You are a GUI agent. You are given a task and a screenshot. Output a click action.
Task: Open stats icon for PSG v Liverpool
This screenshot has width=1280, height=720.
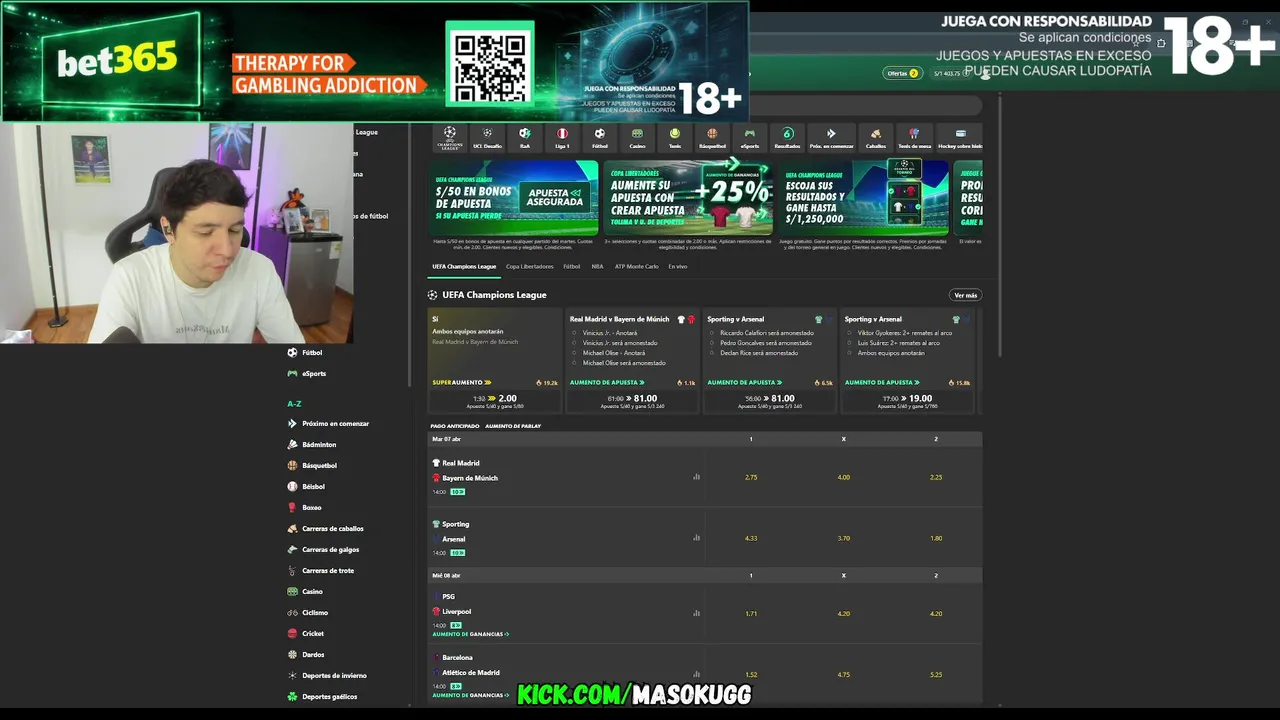696,613
